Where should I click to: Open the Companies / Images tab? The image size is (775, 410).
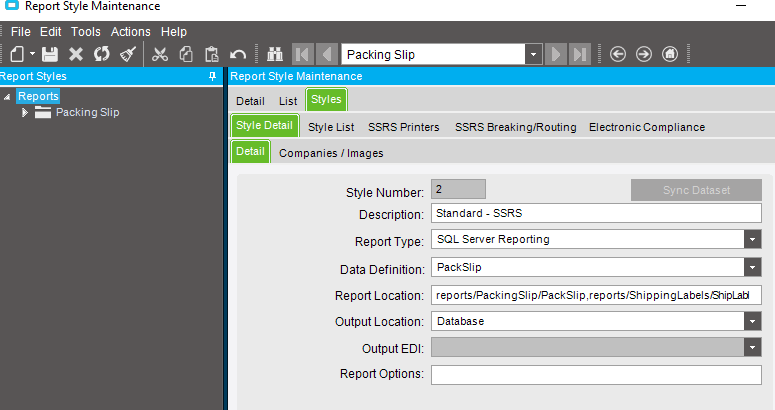(x=331, y=153)
